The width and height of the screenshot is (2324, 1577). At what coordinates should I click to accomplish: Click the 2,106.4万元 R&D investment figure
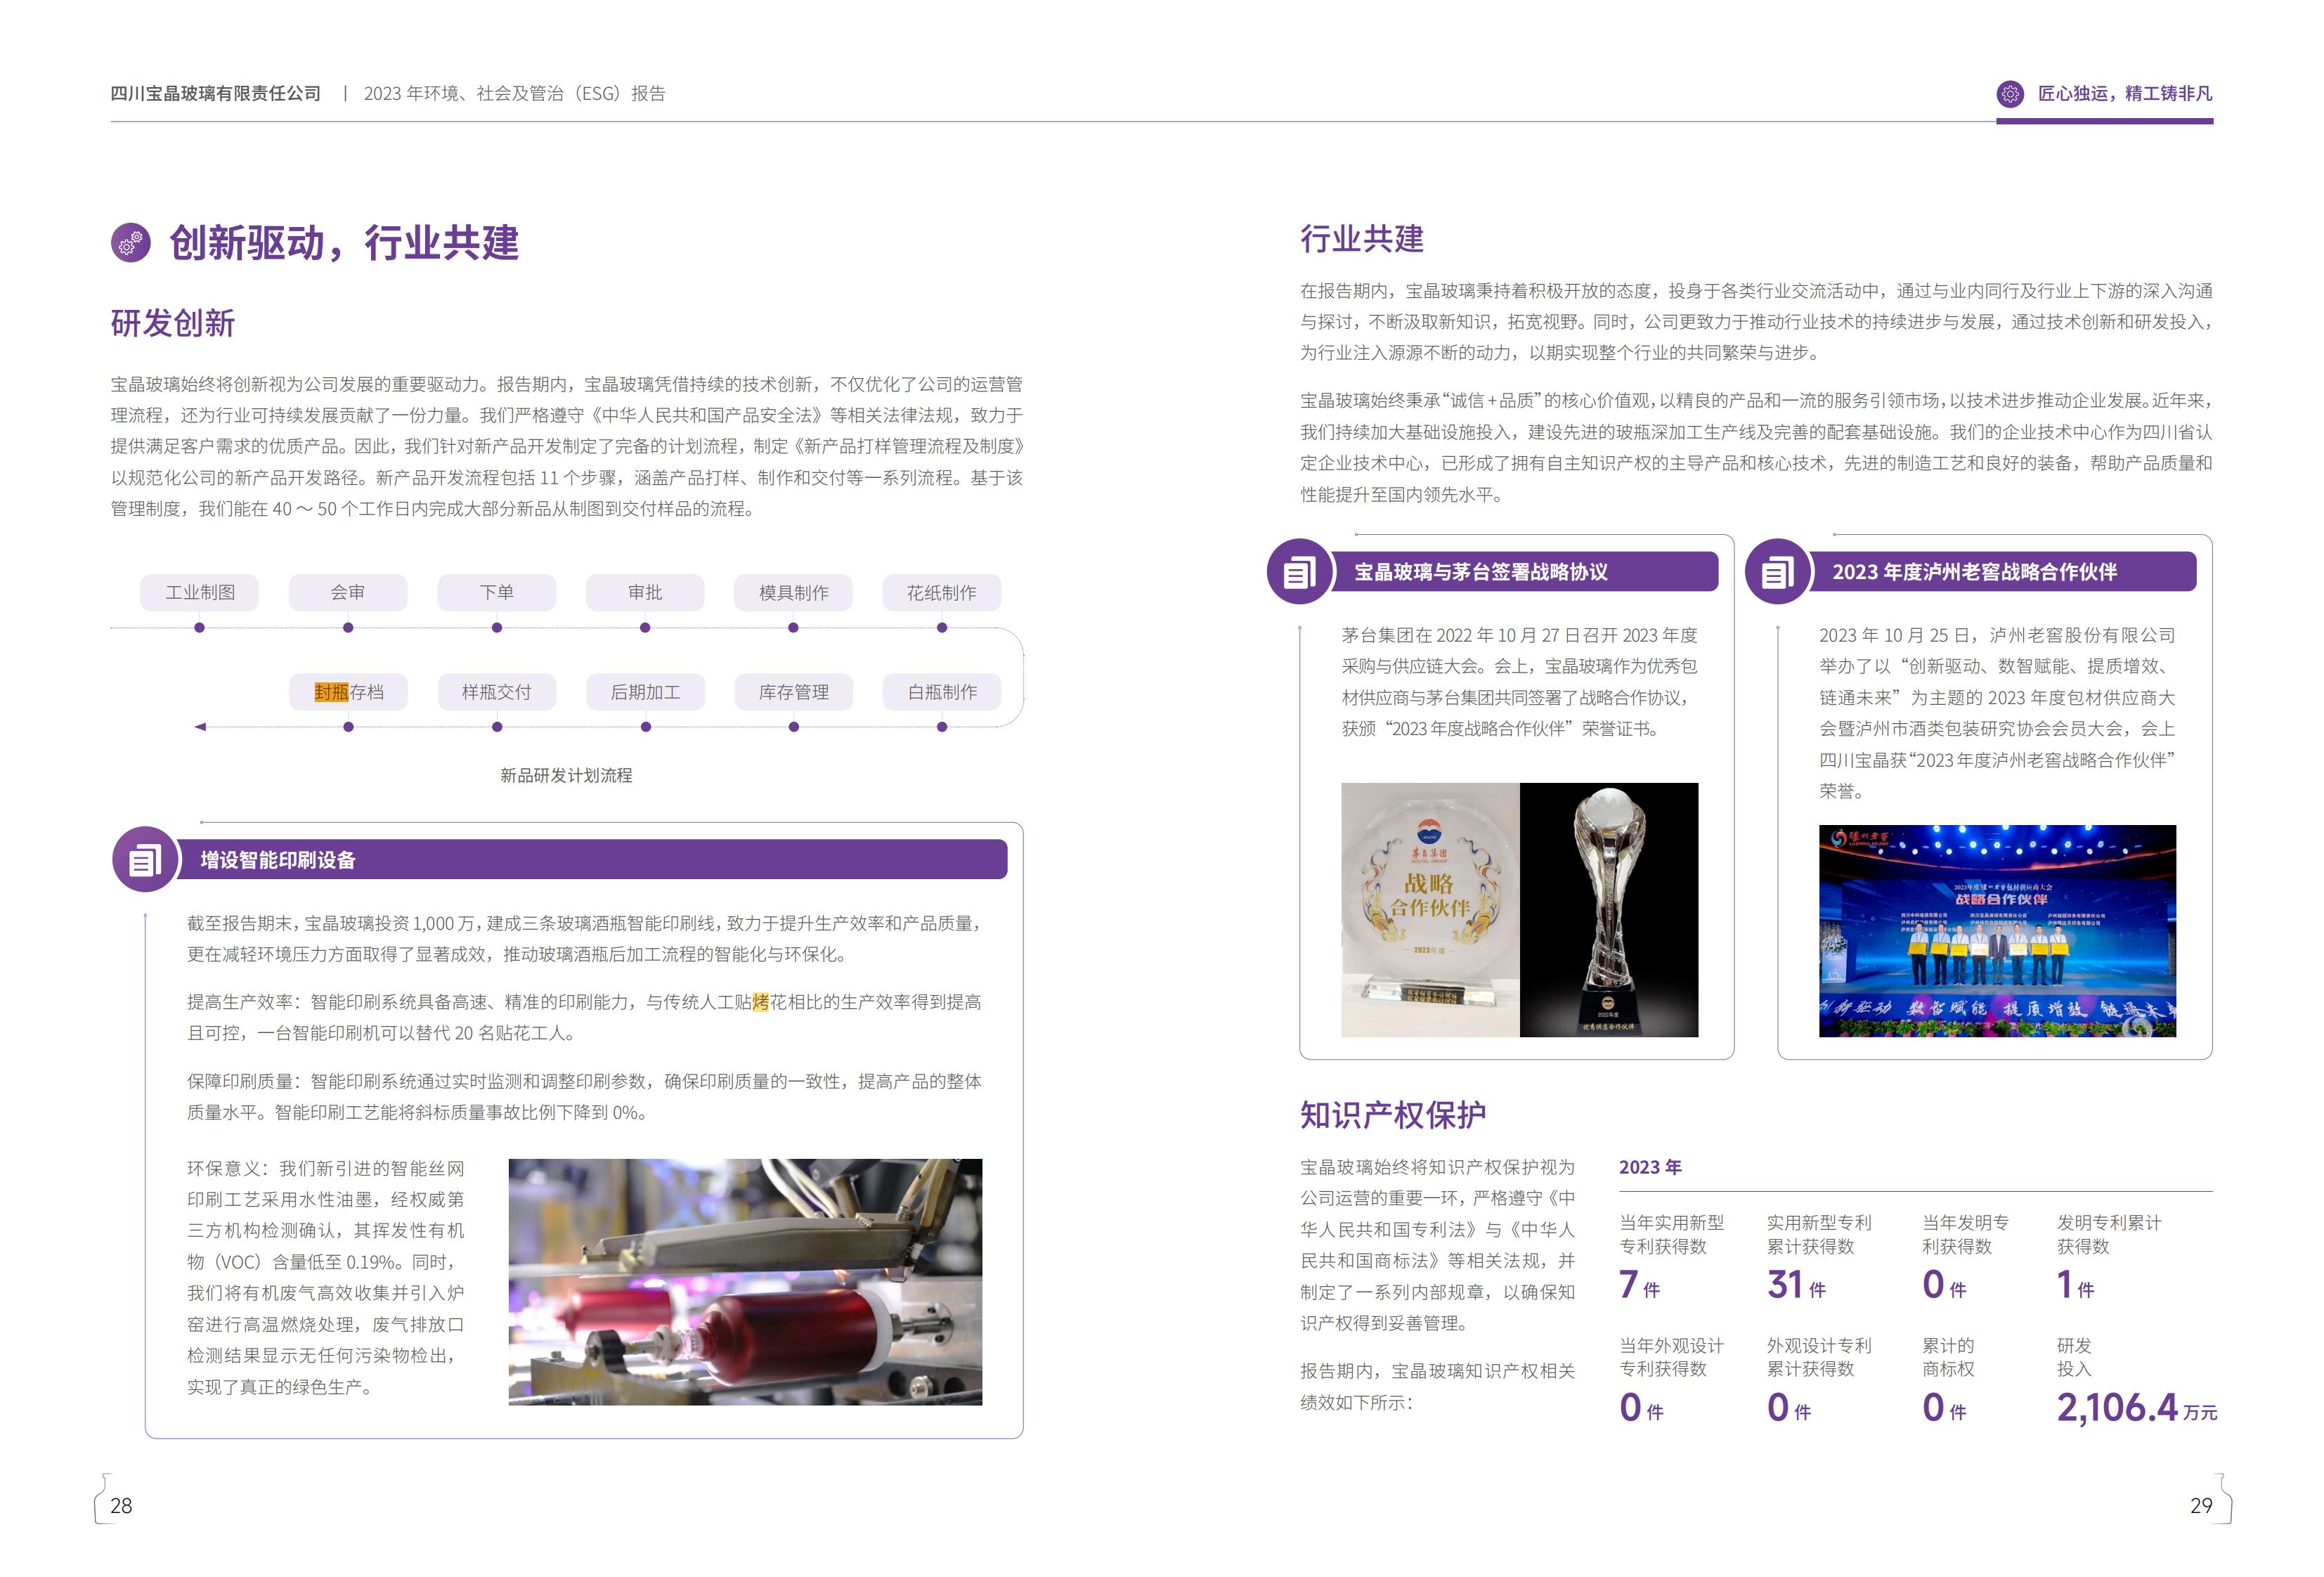tap(2136, 1408)
